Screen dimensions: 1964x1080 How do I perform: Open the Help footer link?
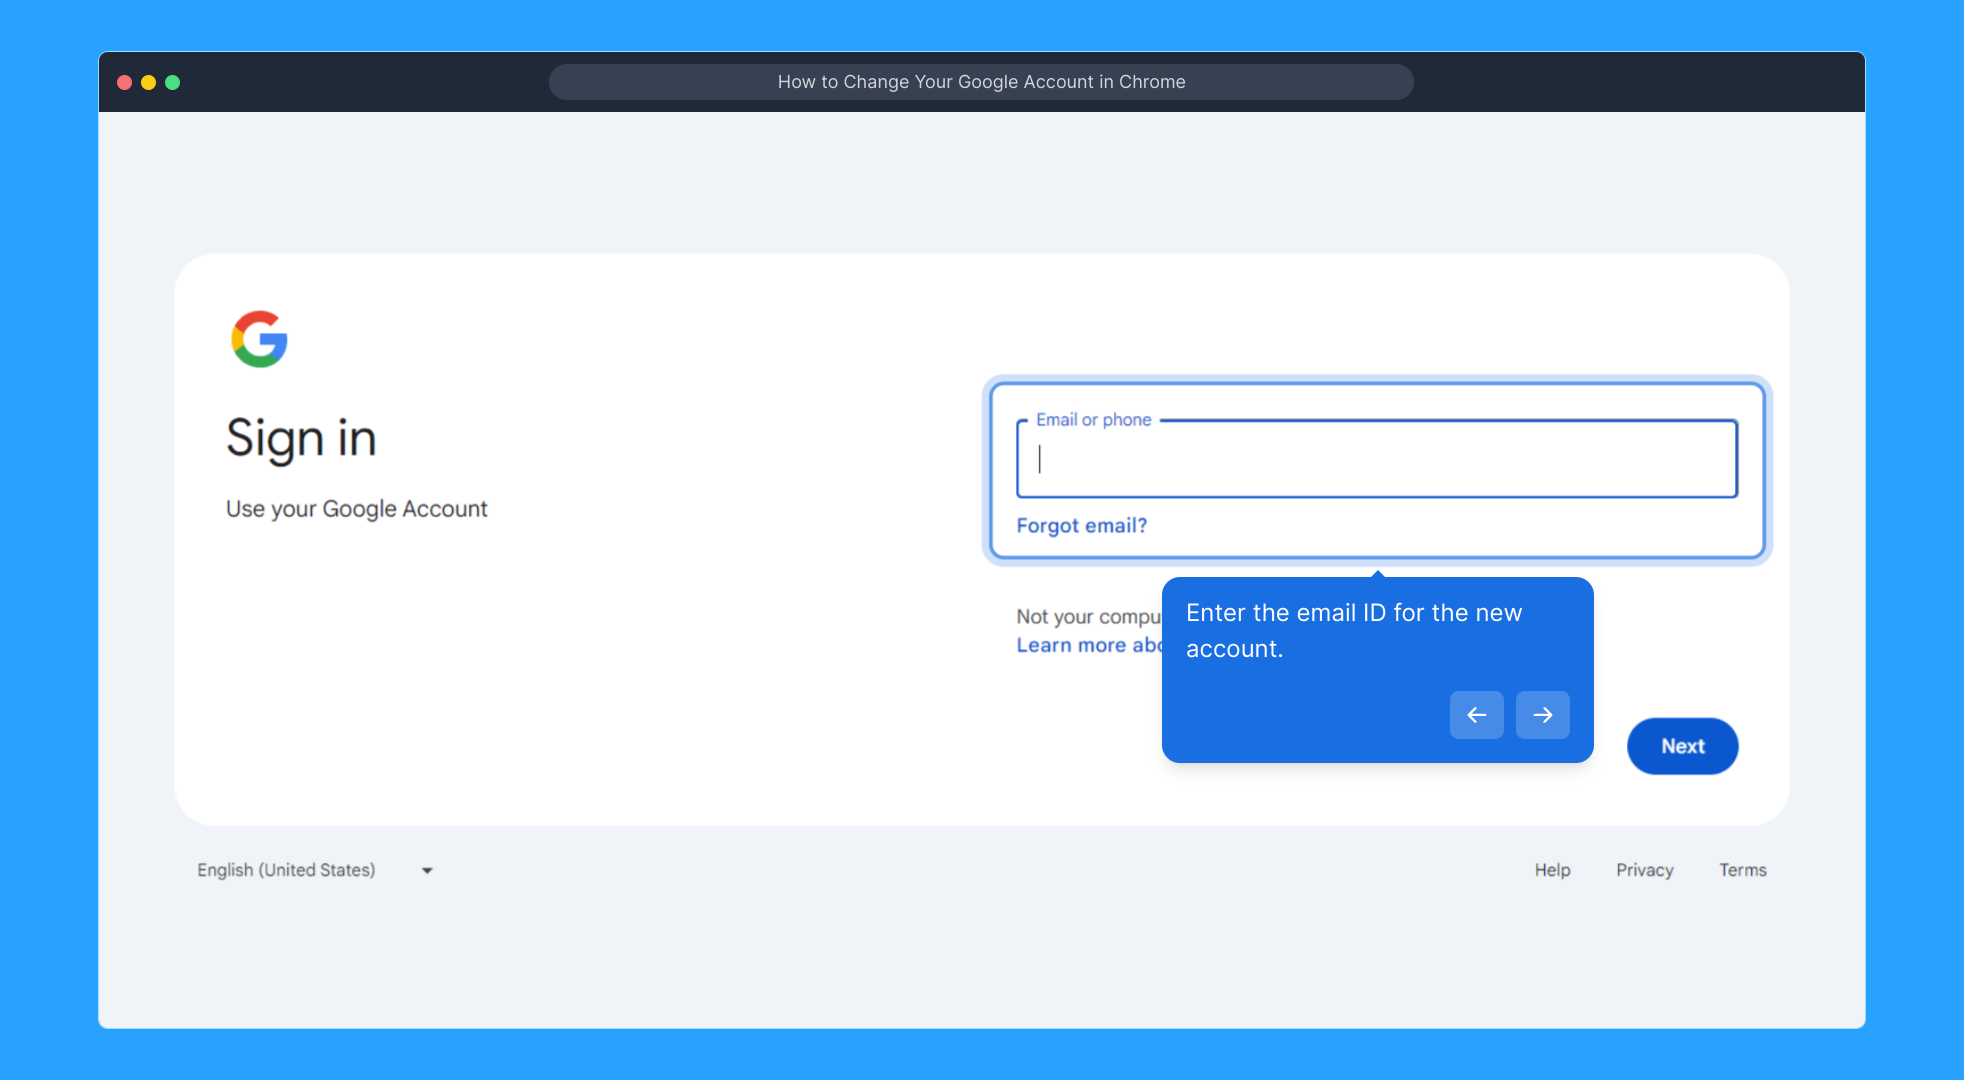pyautogui.click(x=1552, y=870)
